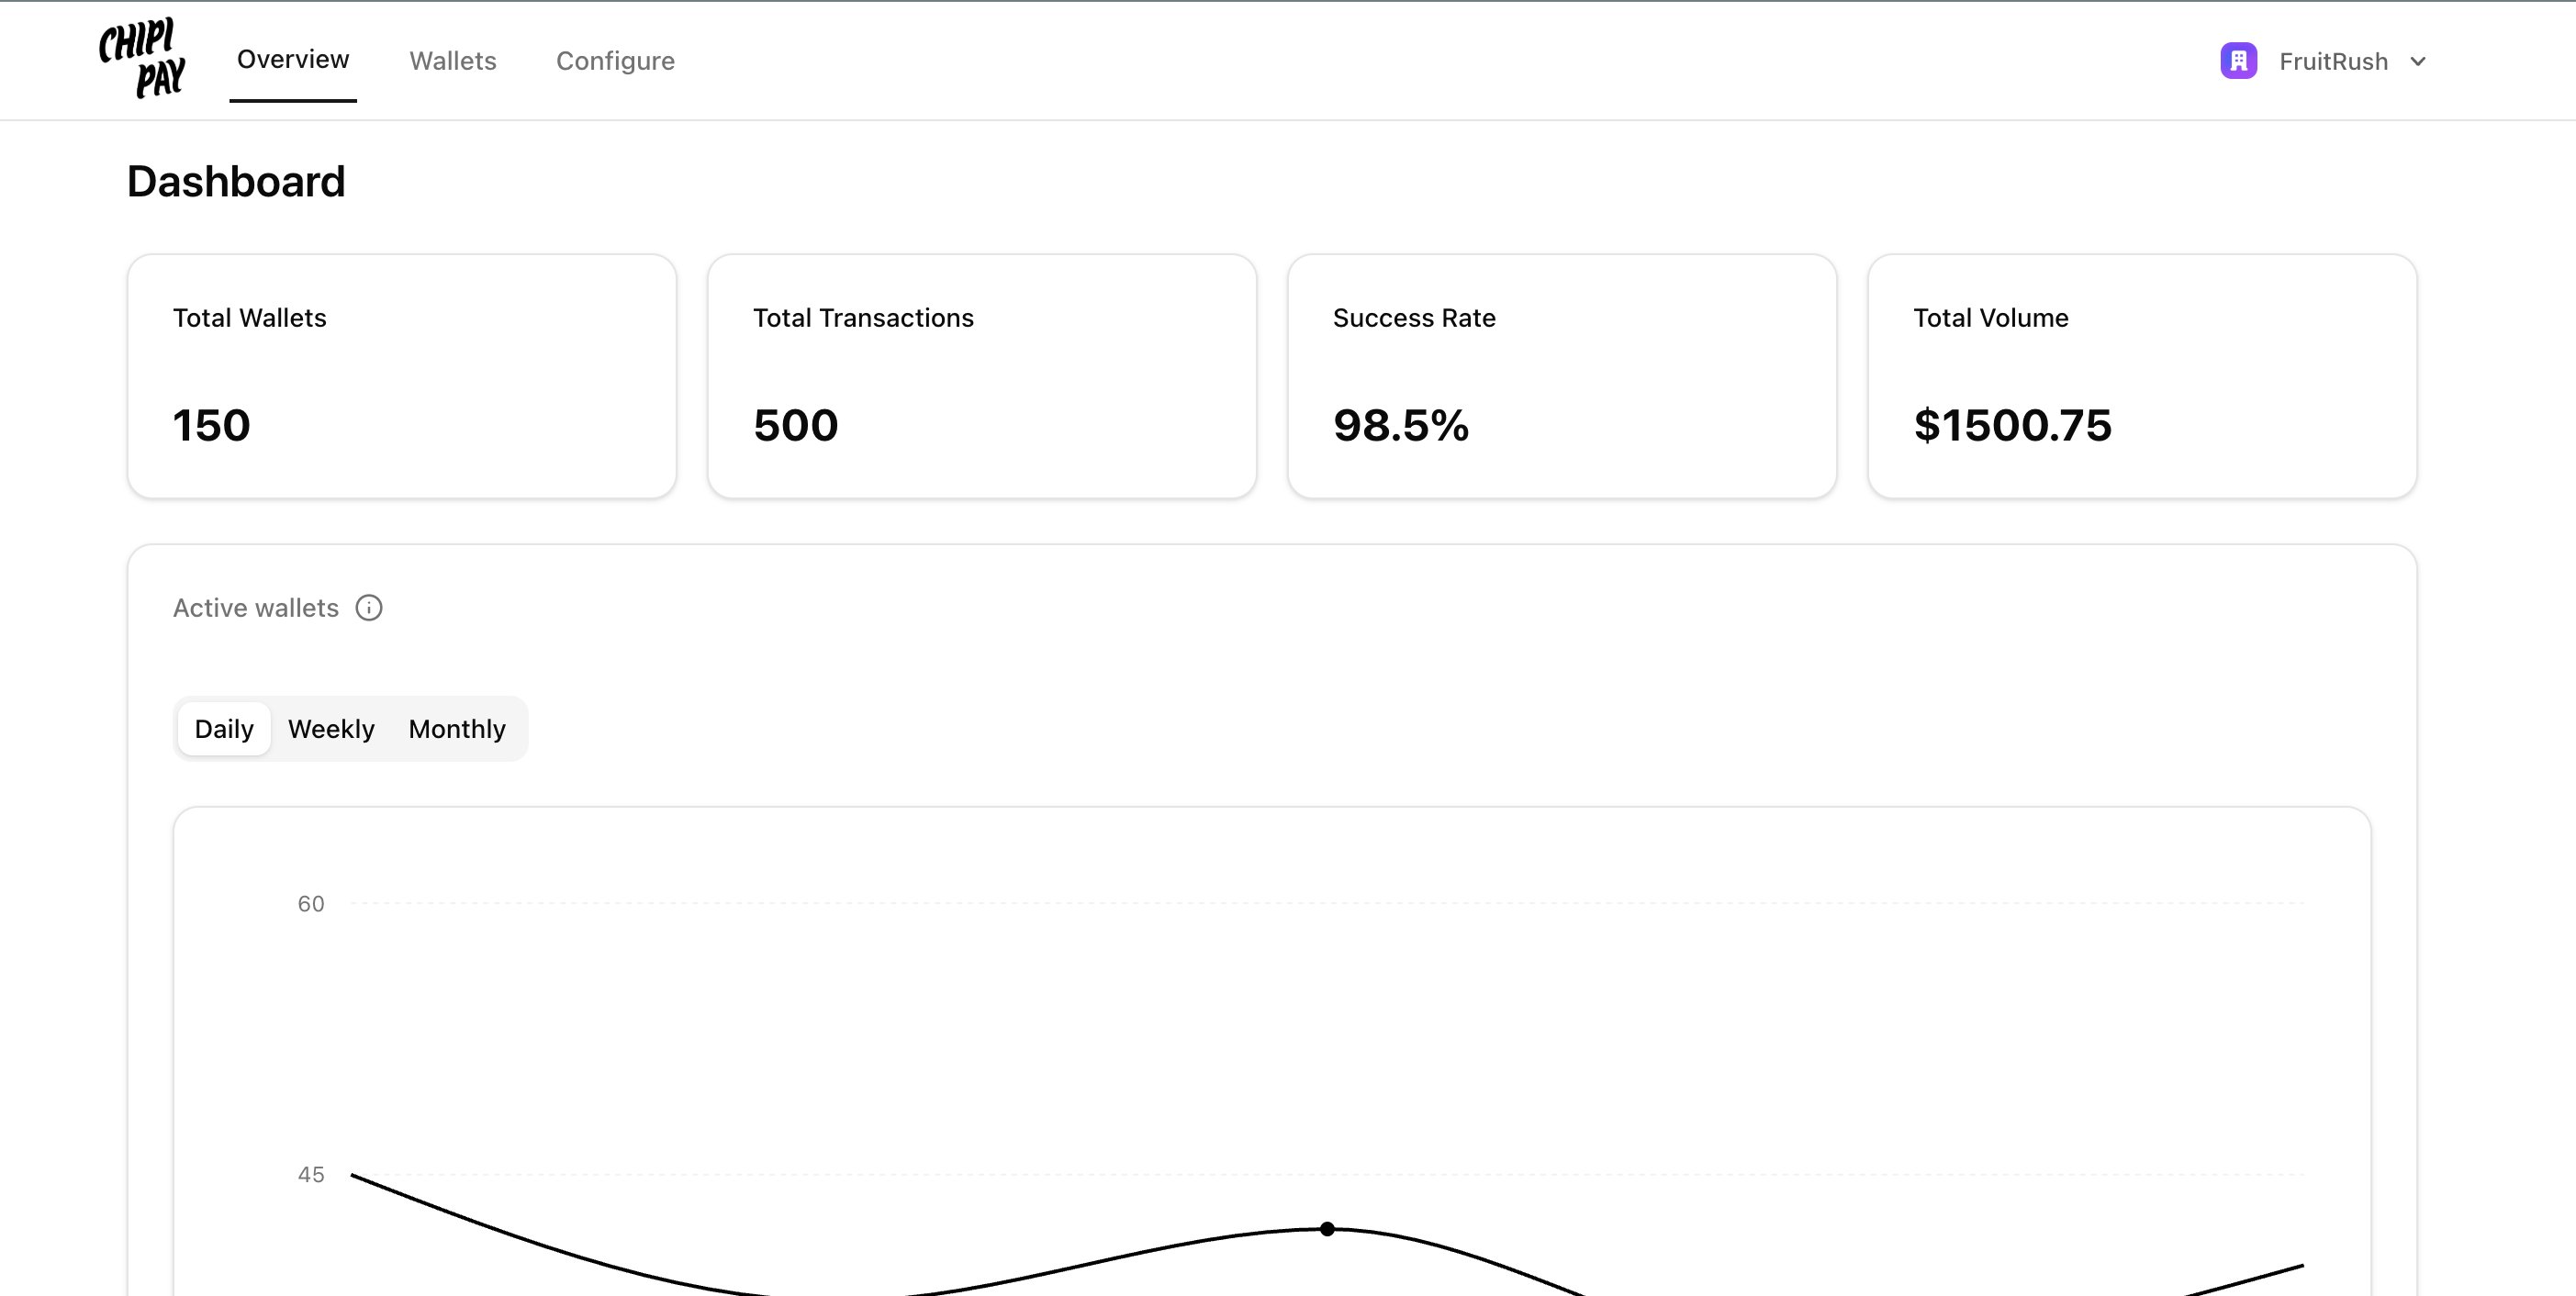
Task: Click the Total Transactions card label
Action: pyautogui.click(x=863, y=318)
